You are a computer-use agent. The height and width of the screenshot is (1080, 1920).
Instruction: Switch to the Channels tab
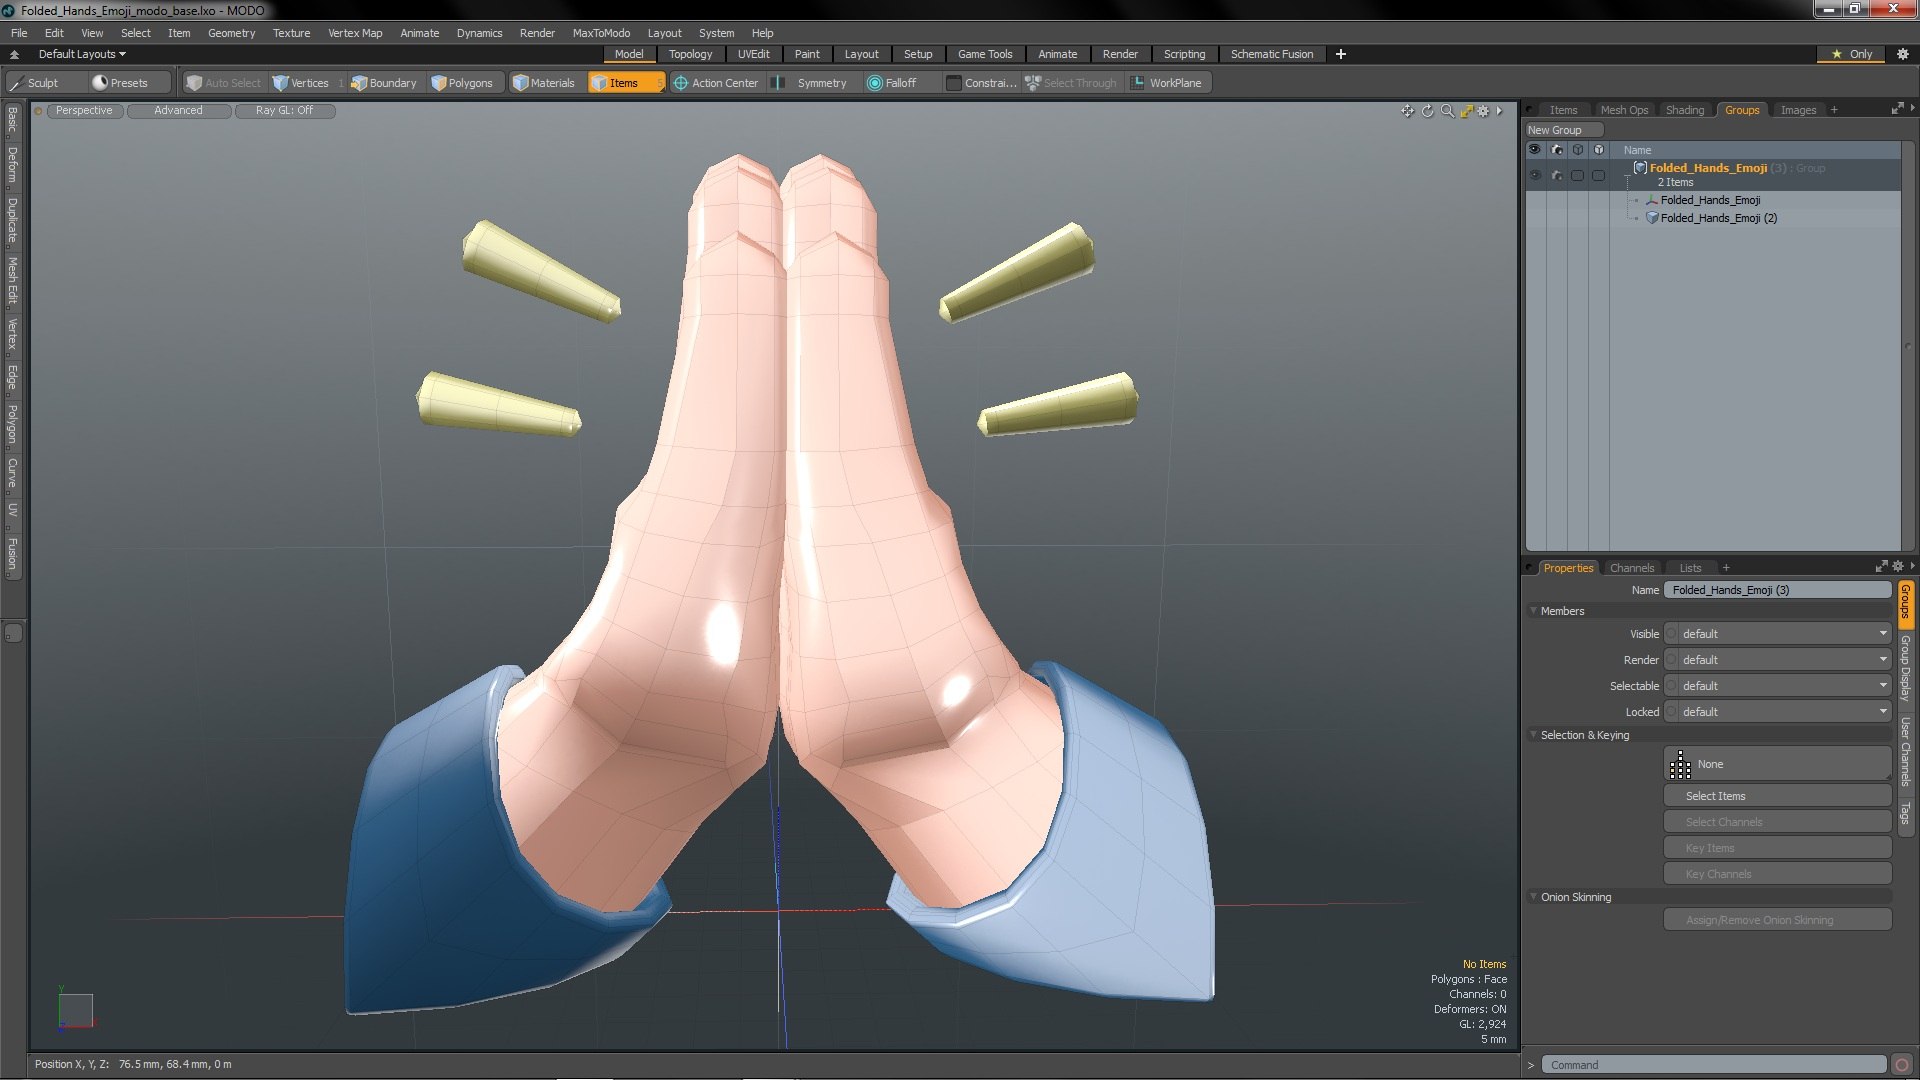coord(1631,568)
